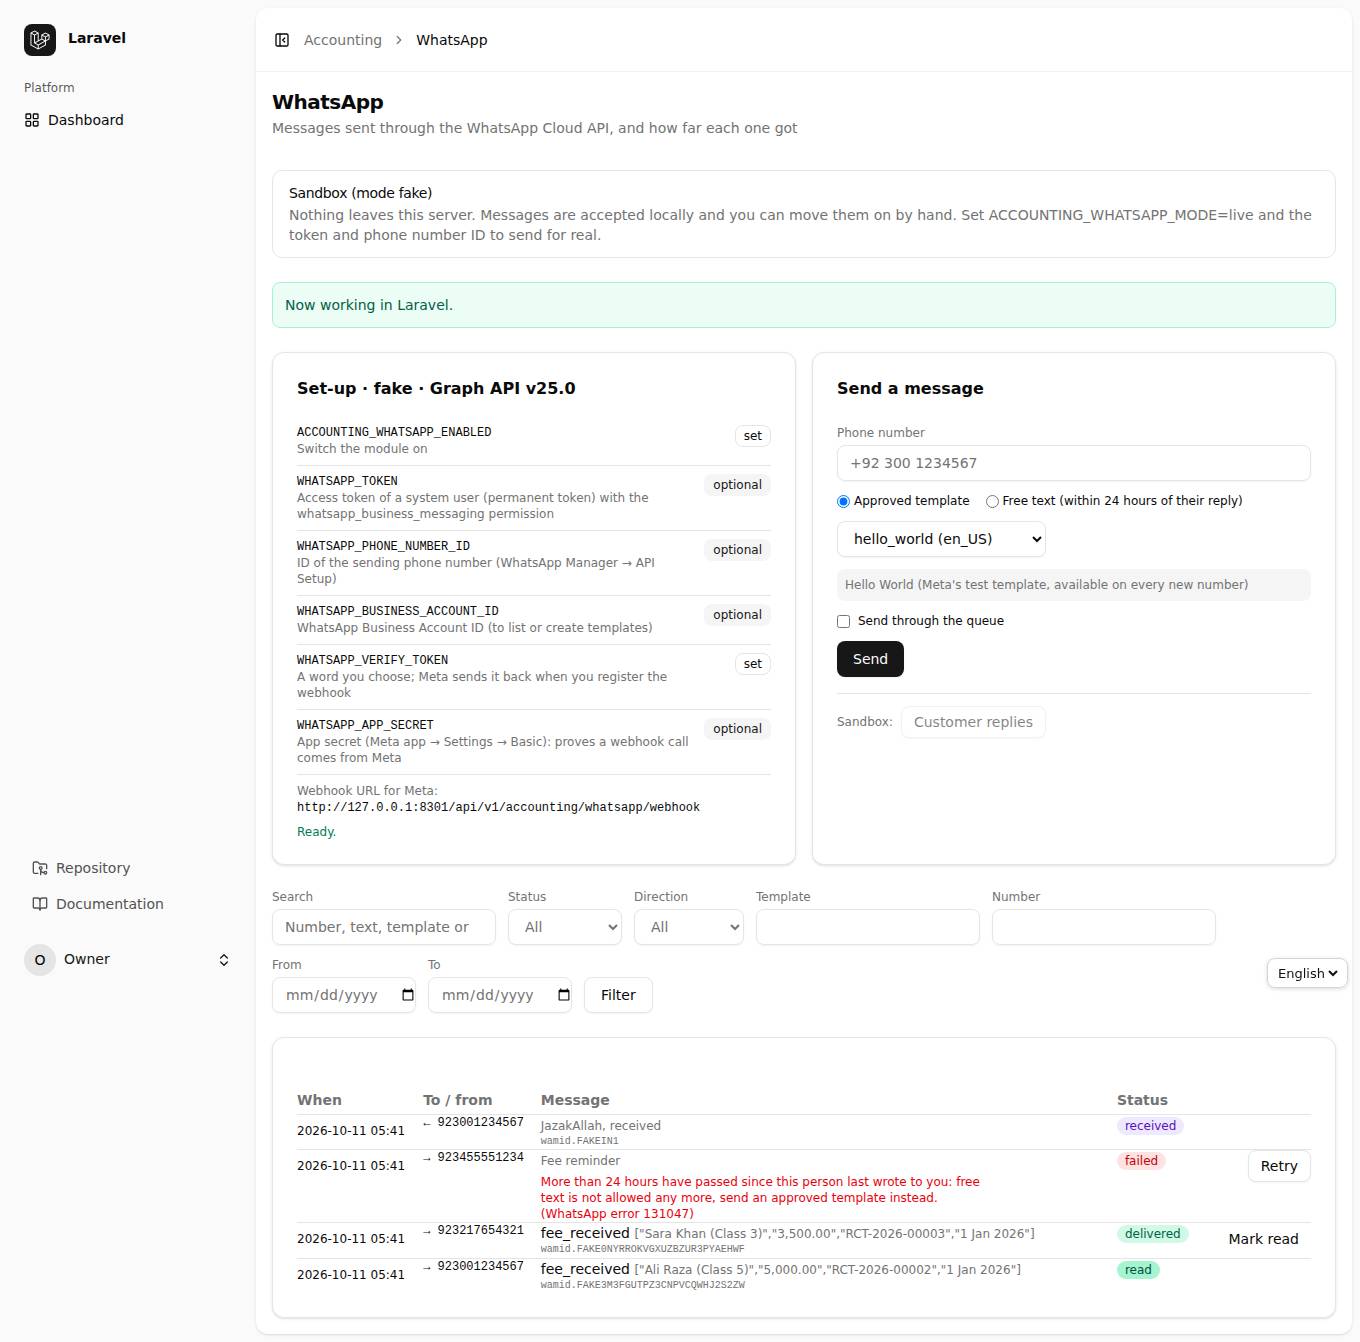Click the WHATSAPP_TOKEN optional badge

click(737, 485)
